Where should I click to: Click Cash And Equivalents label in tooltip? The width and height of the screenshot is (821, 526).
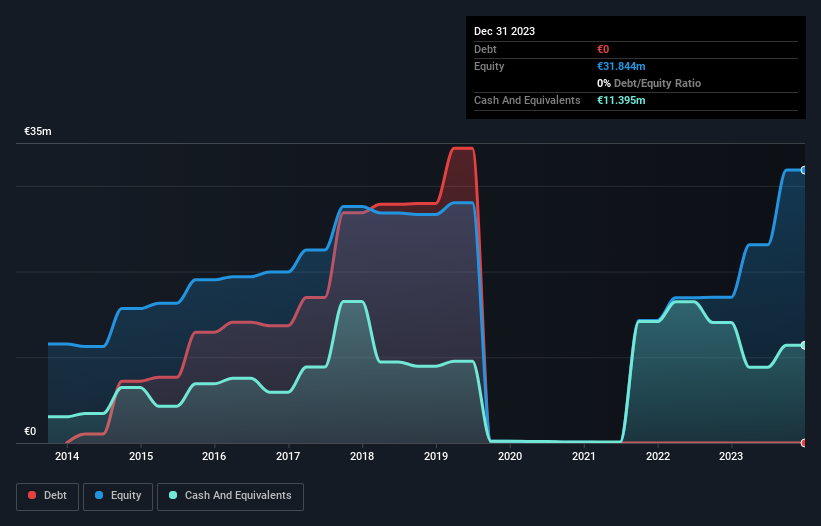coord(527,100)
